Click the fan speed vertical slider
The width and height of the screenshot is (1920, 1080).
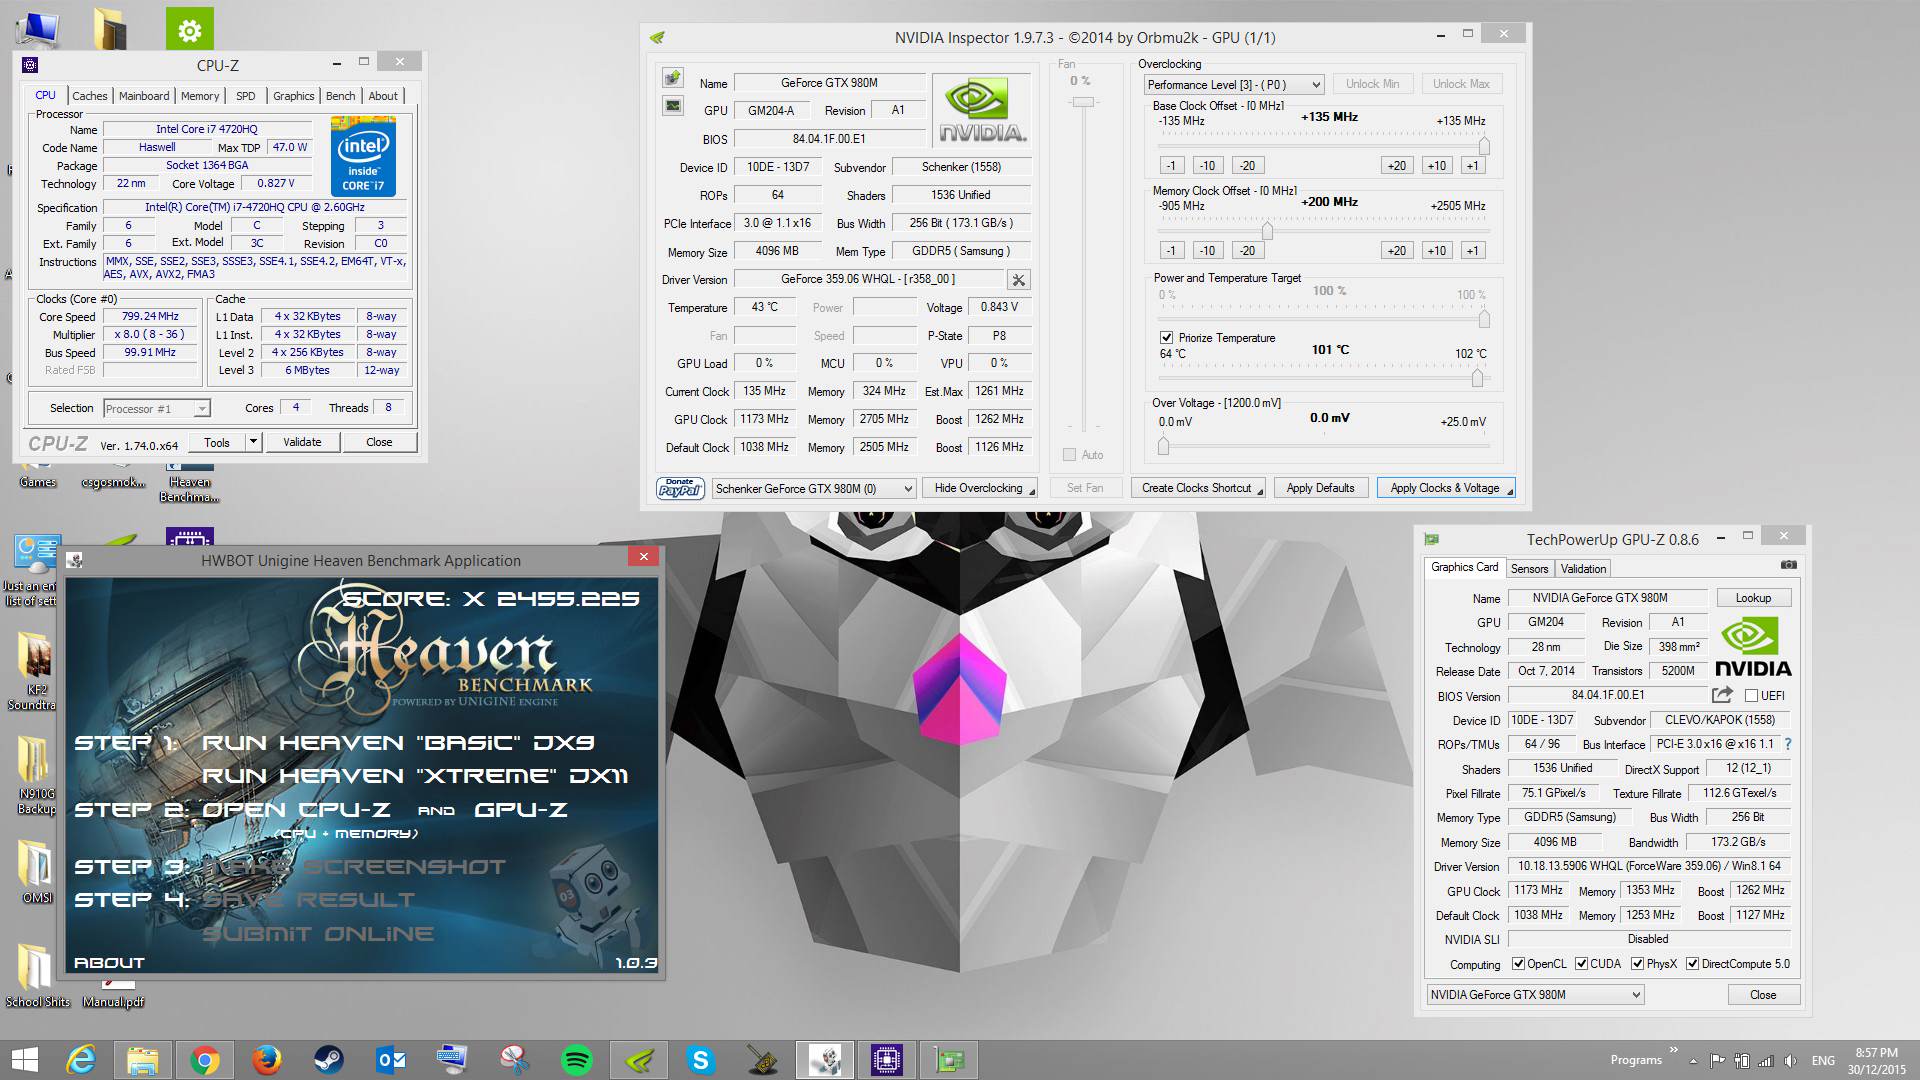coord(1083,102)
